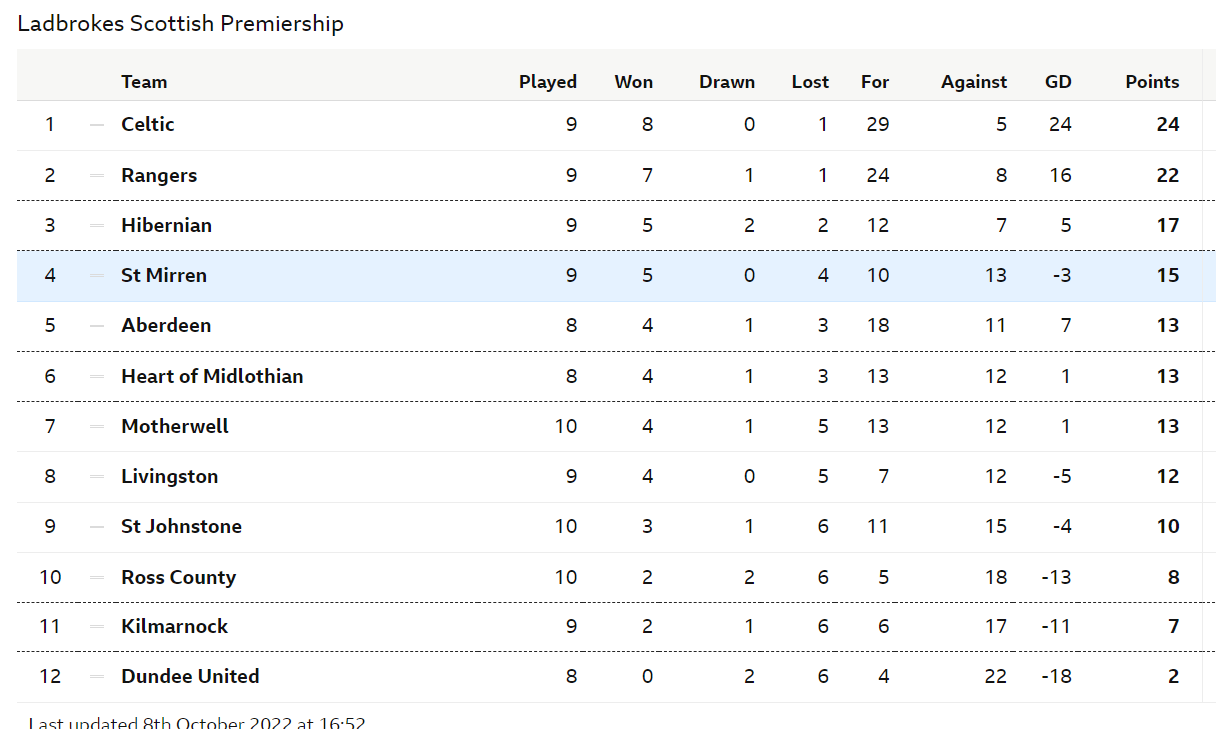Click the movement indicator icon in Hibernian row
Image resolution: width=1216 pixels, height=729 pixels.
[x=97, y=225]
